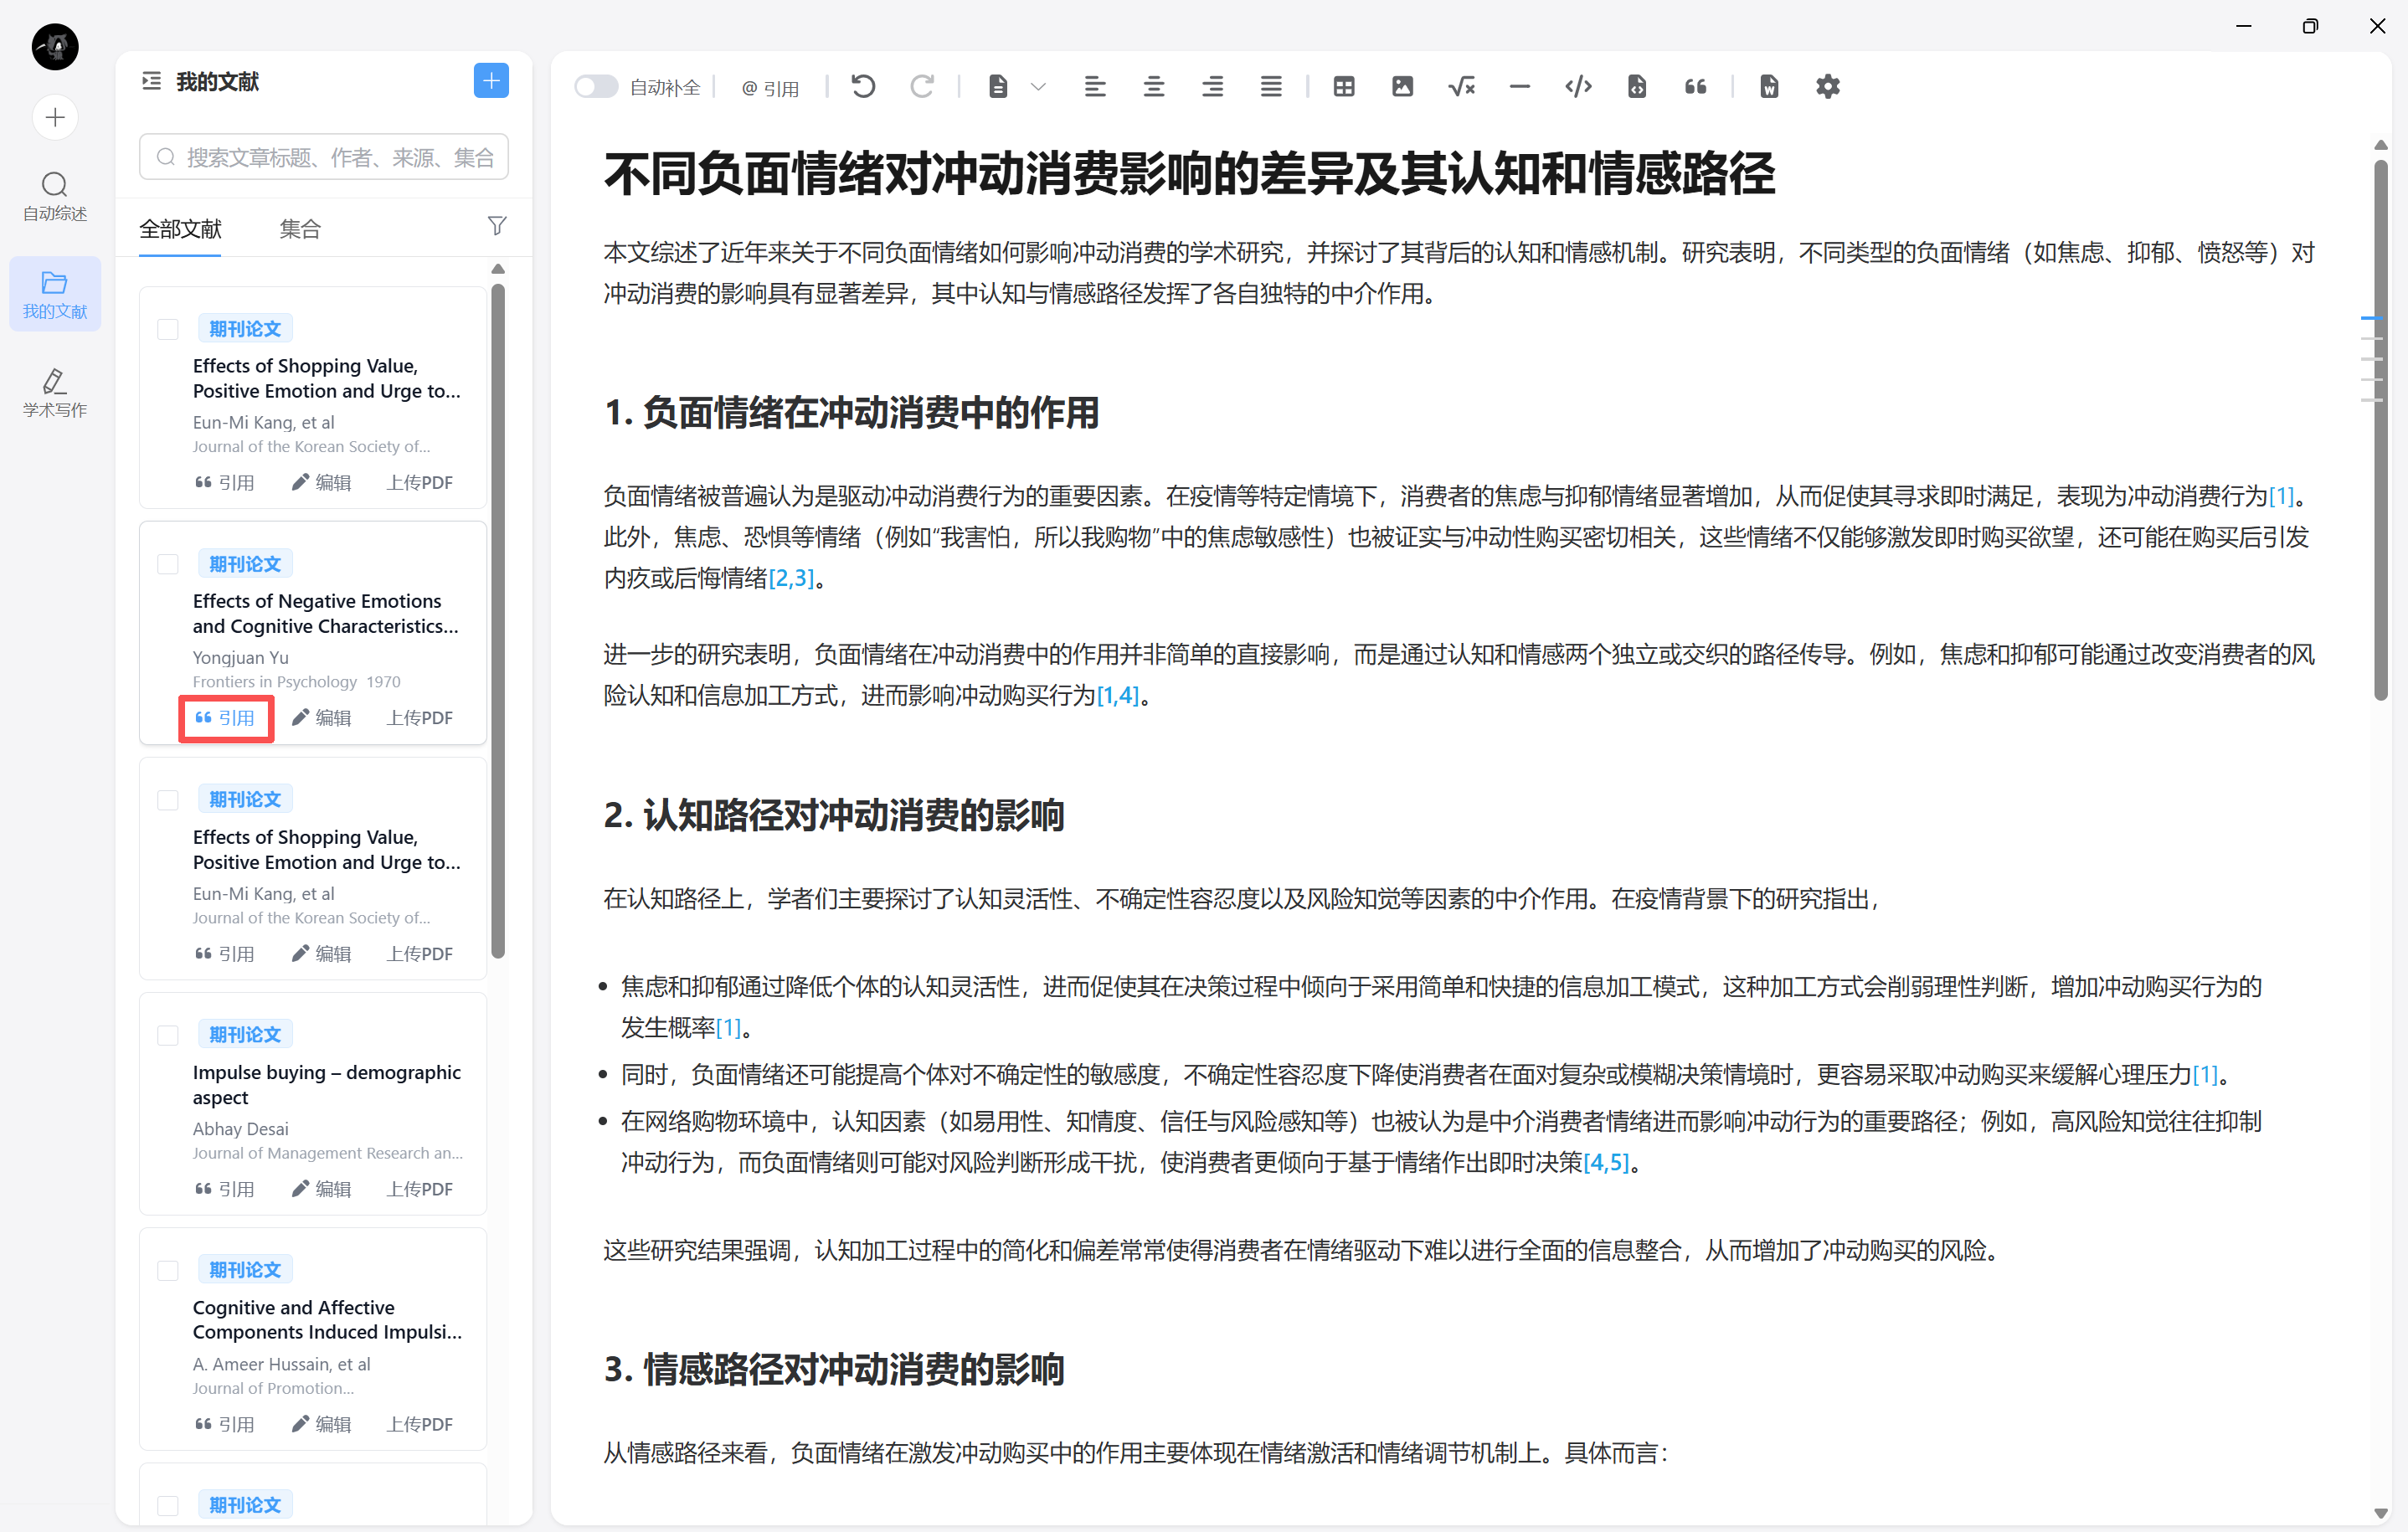2408x1532 pixels.
Task: Select checkbox for Effects of Negative Emotions paper
Action: 168,564
